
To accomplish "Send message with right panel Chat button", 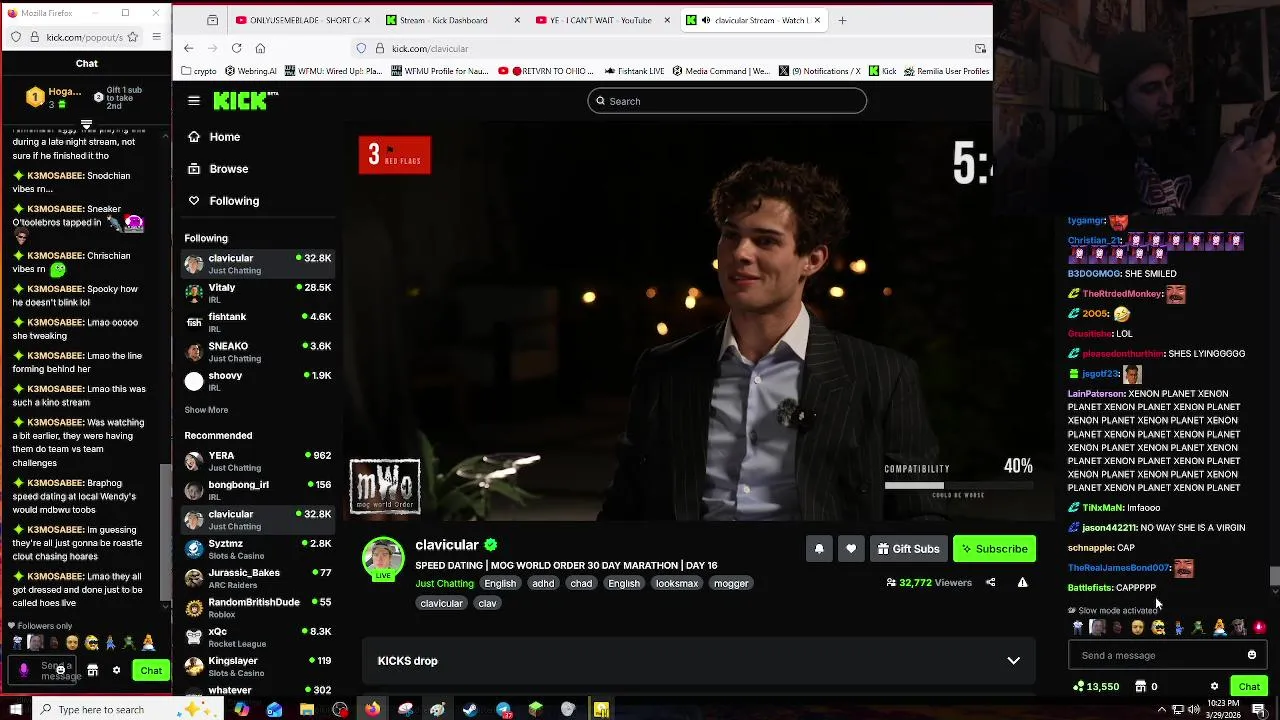I will click(x=1249, y=686).
